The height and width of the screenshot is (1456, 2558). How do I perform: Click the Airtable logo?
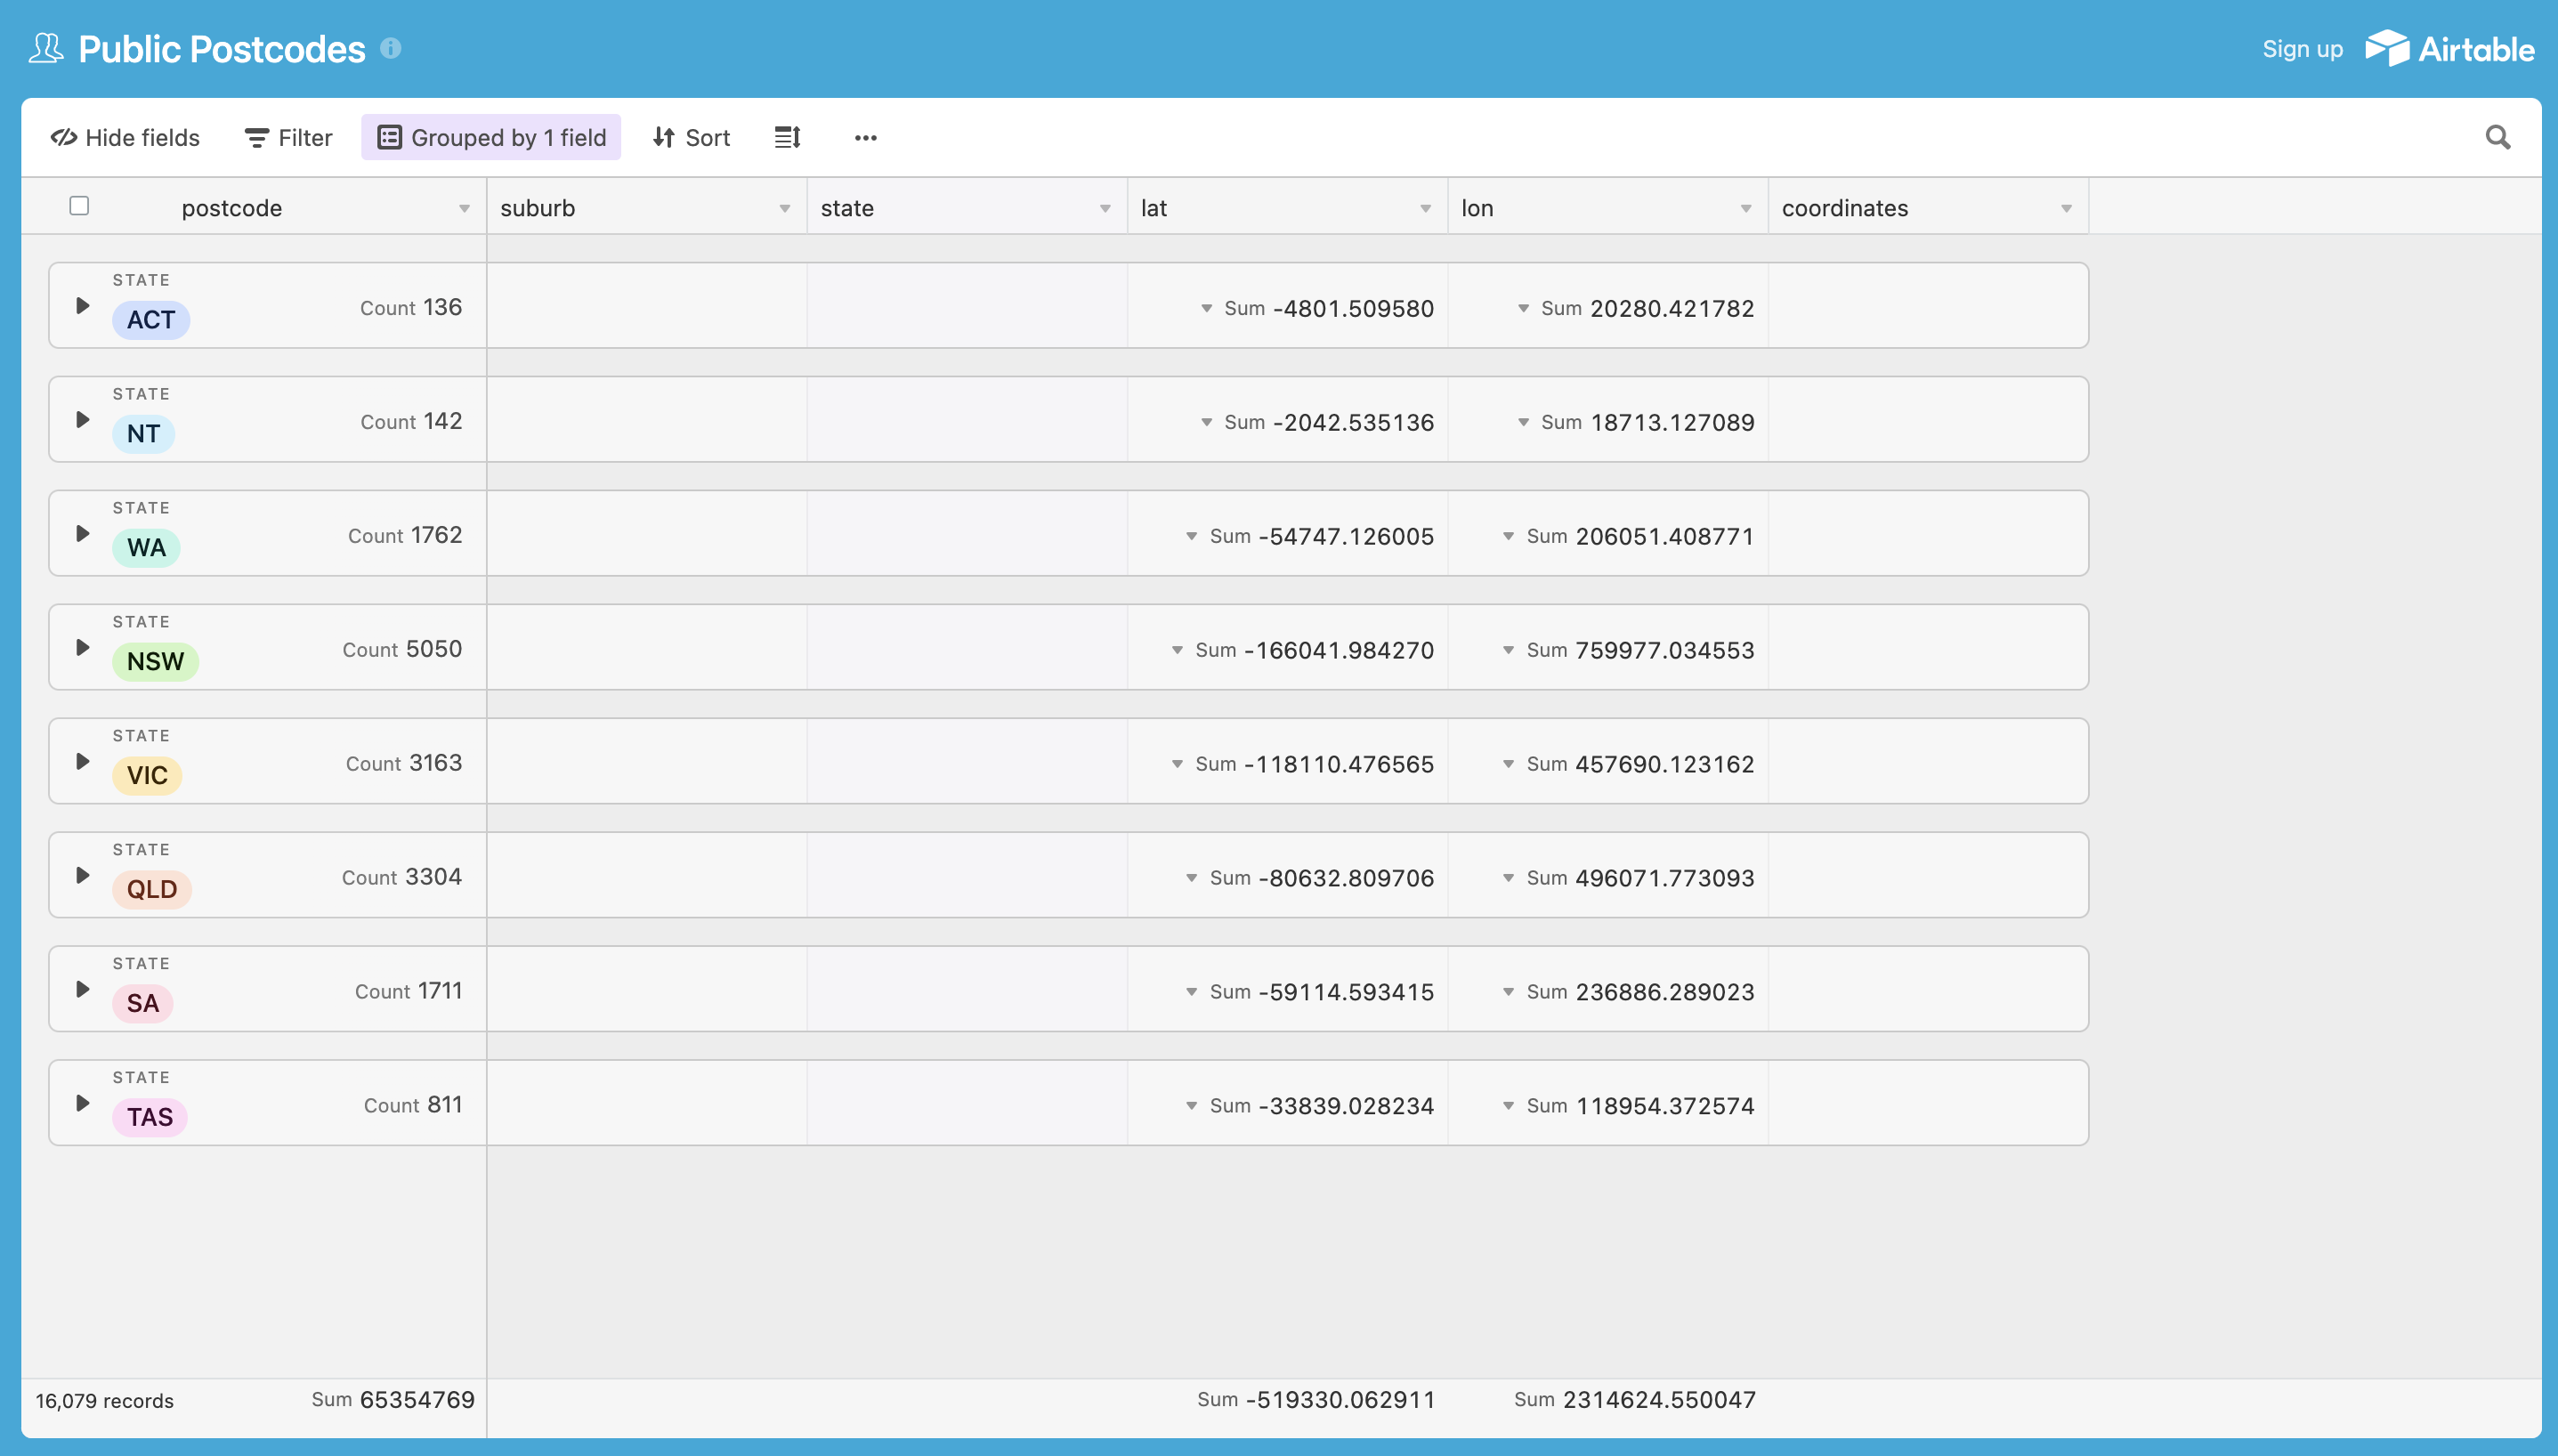[2449, 48]
